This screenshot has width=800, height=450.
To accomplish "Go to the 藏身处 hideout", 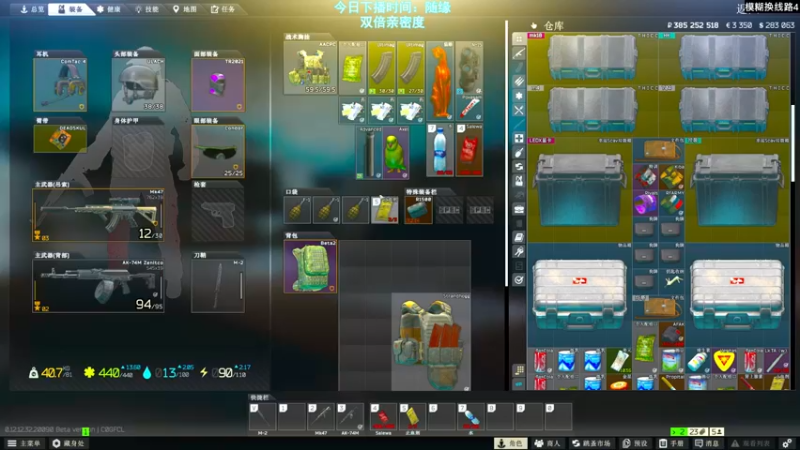I will coord(68,443).
